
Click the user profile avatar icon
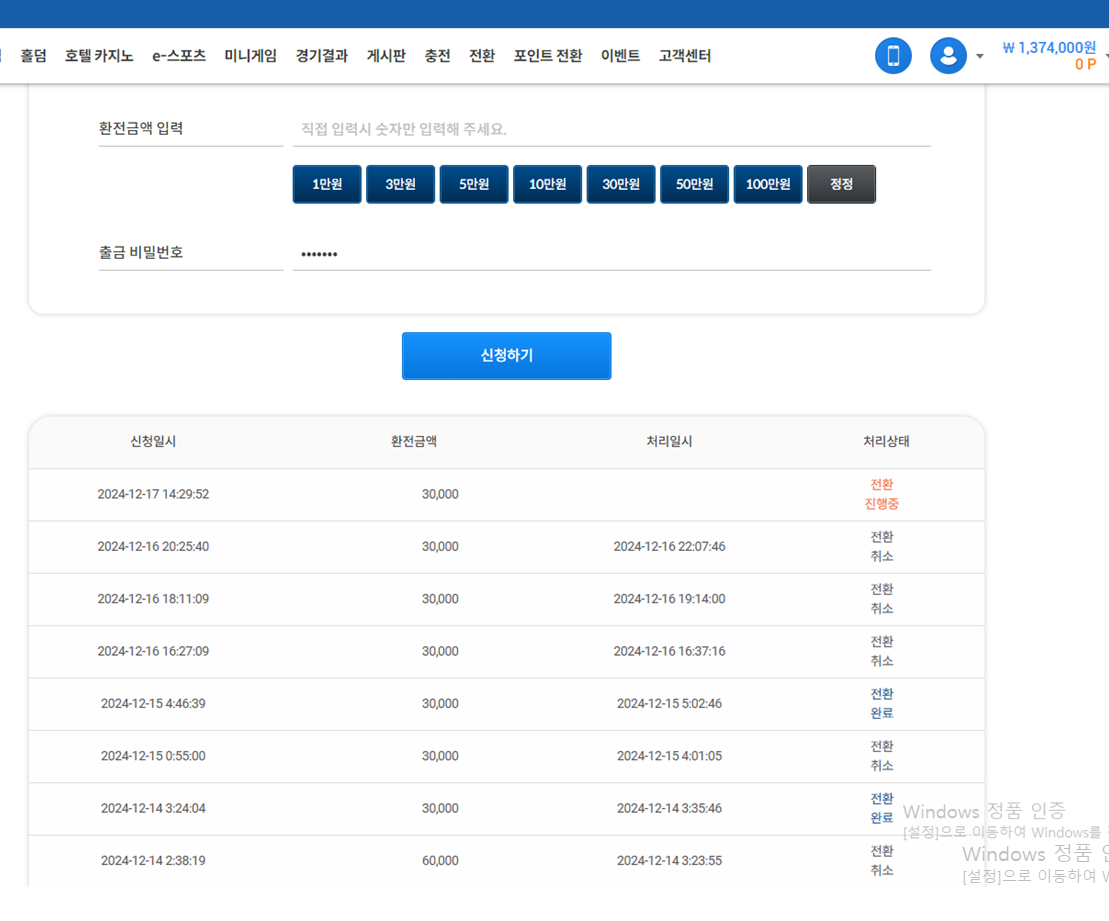coord(948,56)
